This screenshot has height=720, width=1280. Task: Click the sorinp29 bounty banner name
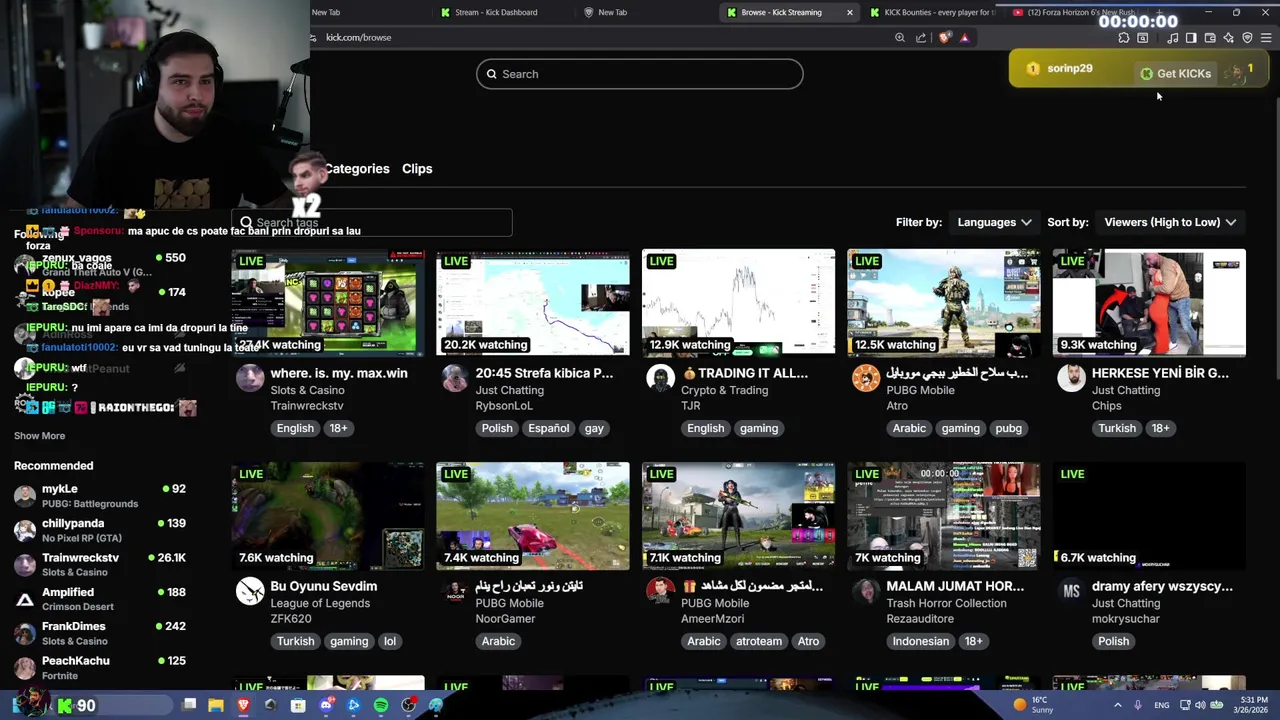1070,69
